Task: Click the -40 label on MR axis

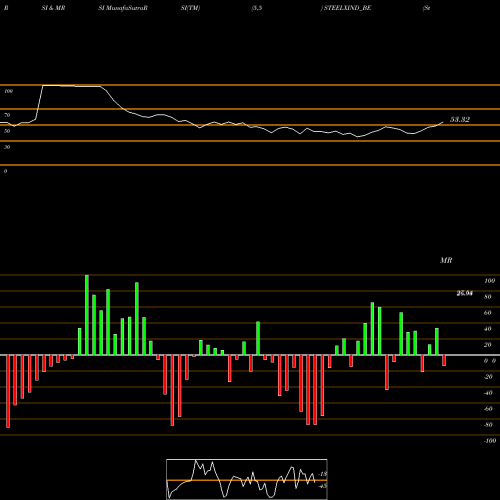Action: click(x=488, y=393)
